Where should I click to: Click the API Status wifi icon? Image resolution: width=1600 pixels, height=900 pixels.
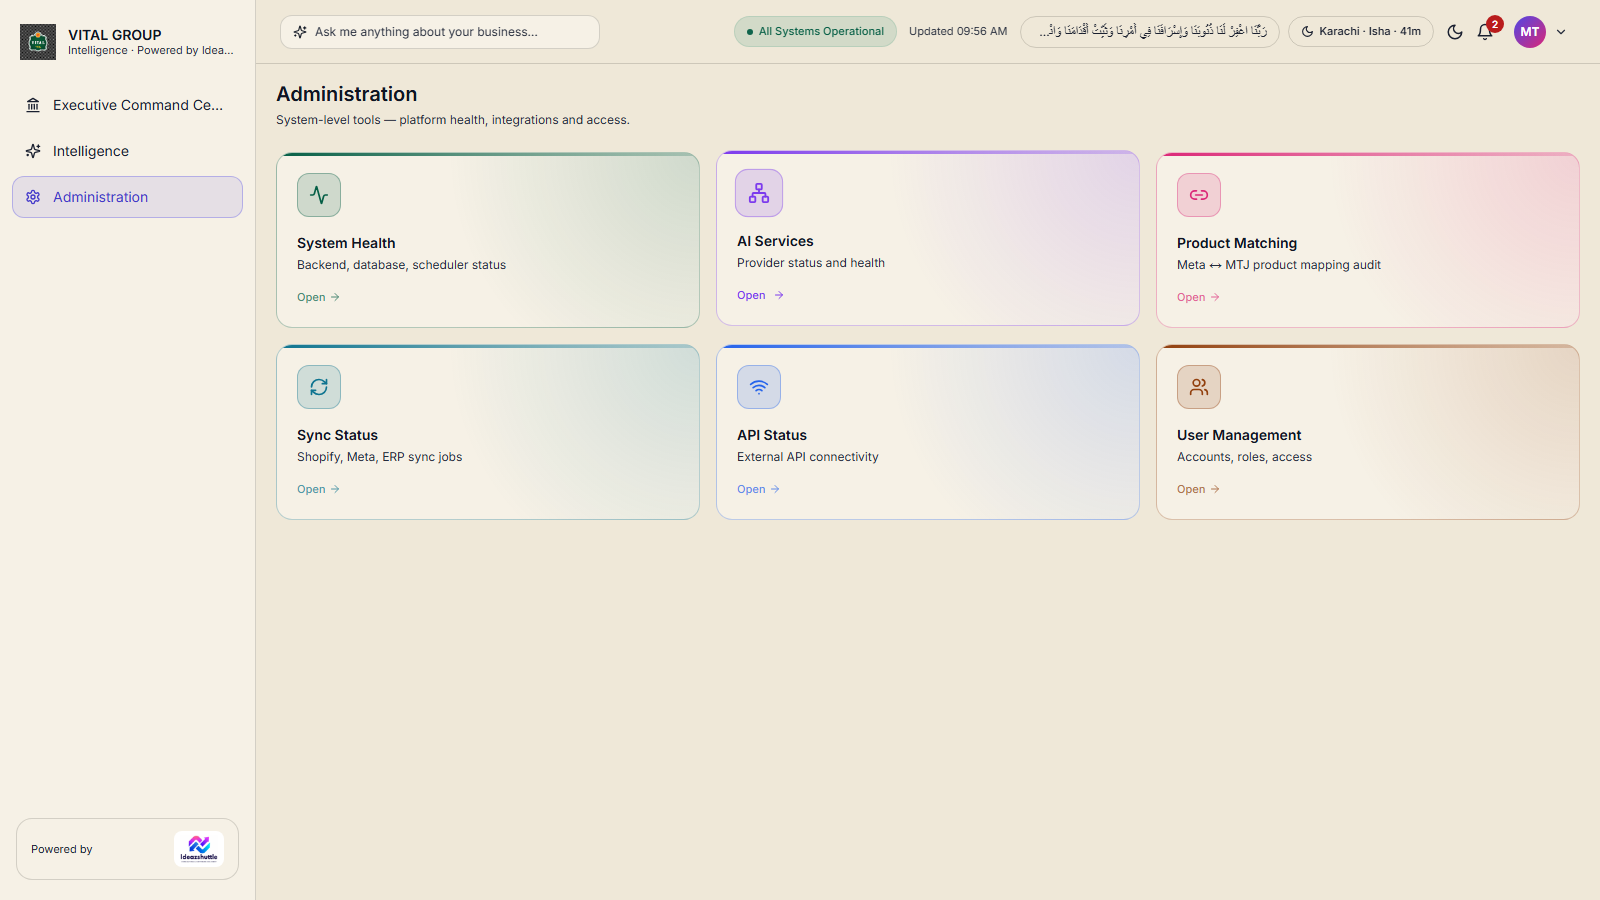click(x=759, y=387)
